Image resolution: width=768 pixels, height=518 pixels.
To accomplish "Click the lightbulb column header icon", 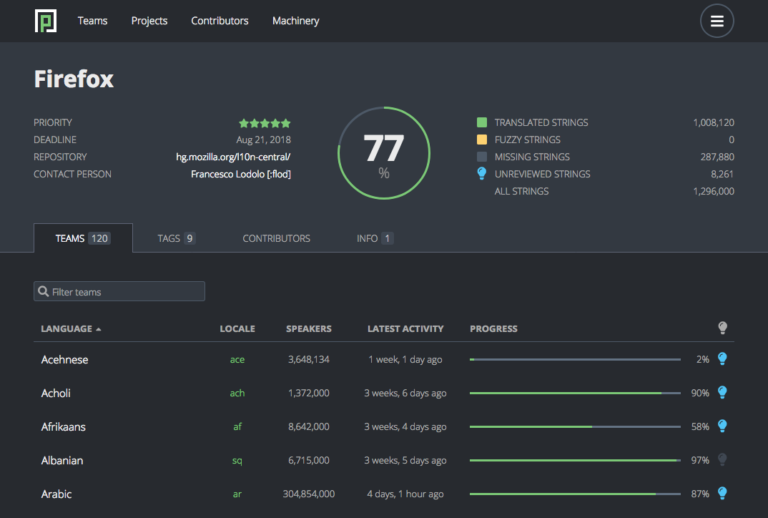I will coord(722,328).
